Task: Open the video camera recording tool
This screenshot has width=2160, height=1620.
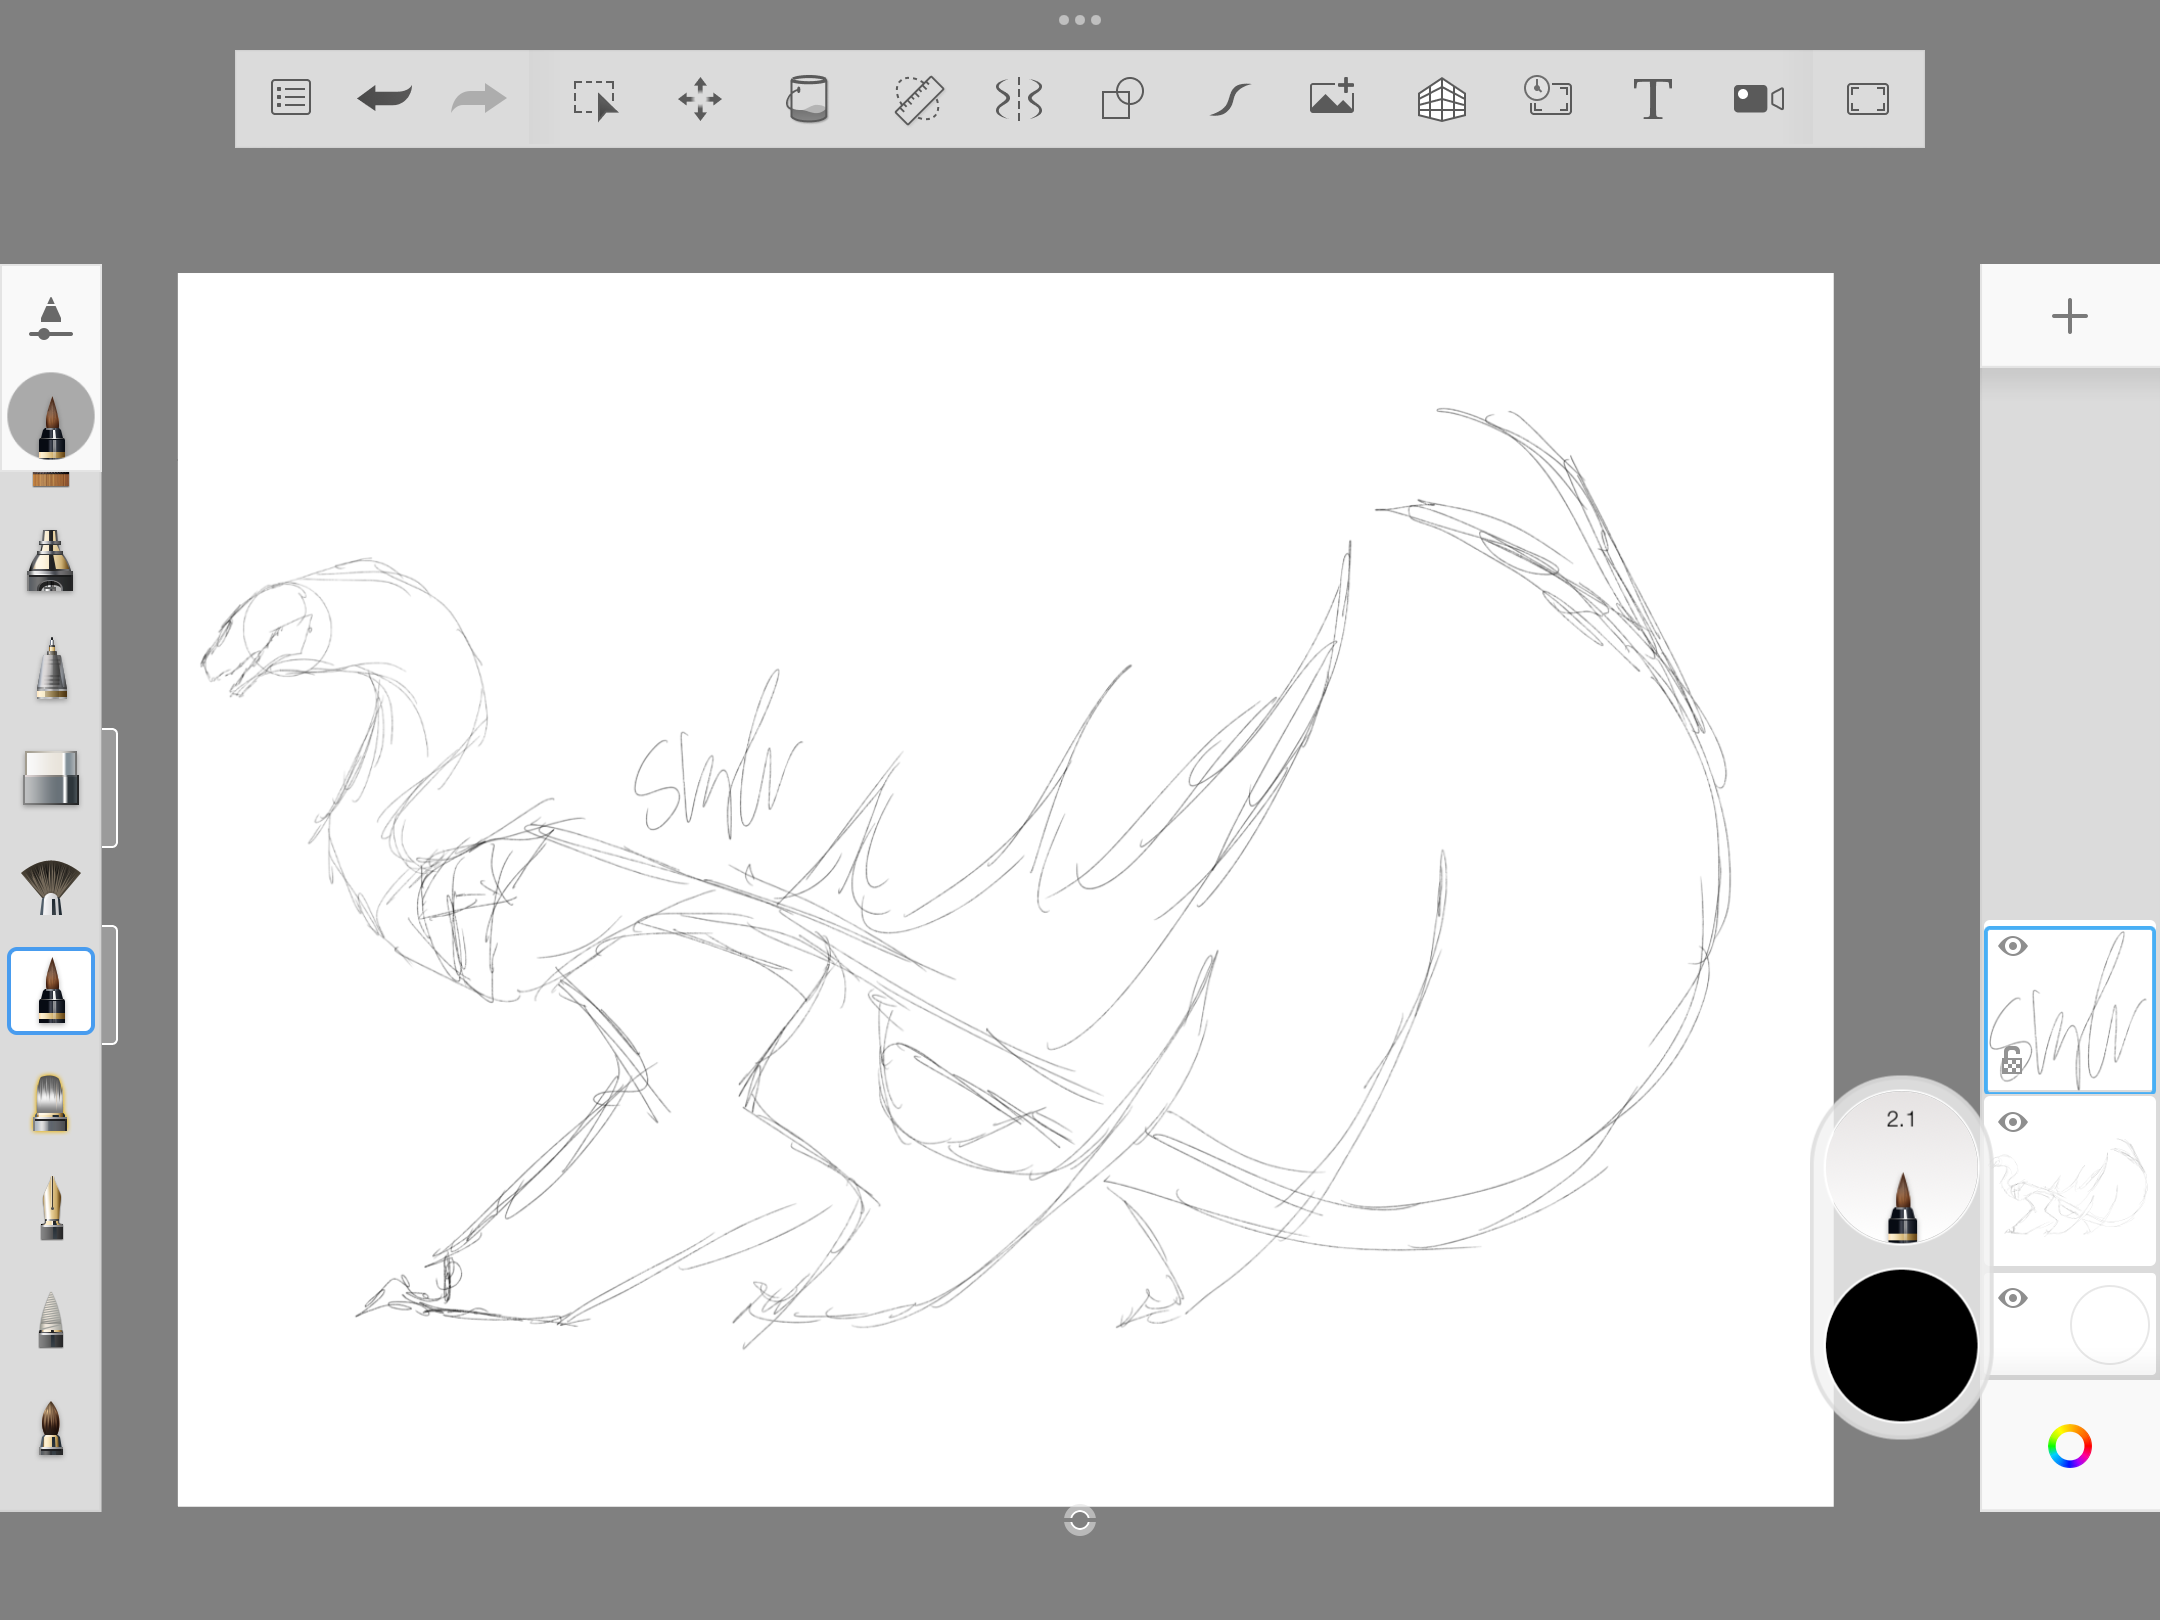Action: tap(1759, 99)
